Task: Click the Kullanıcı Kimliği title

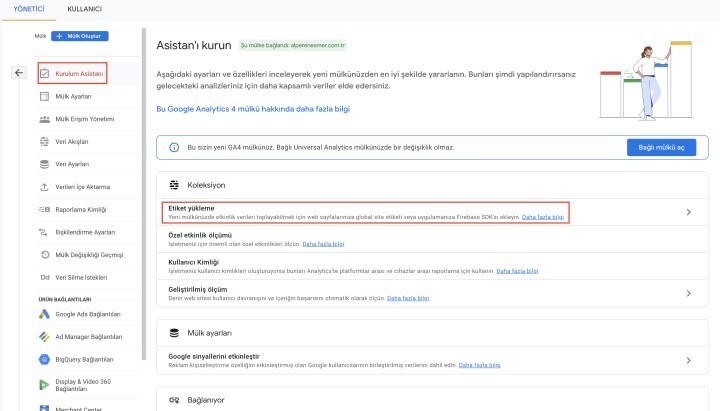Action: click(x=193, y=262)
